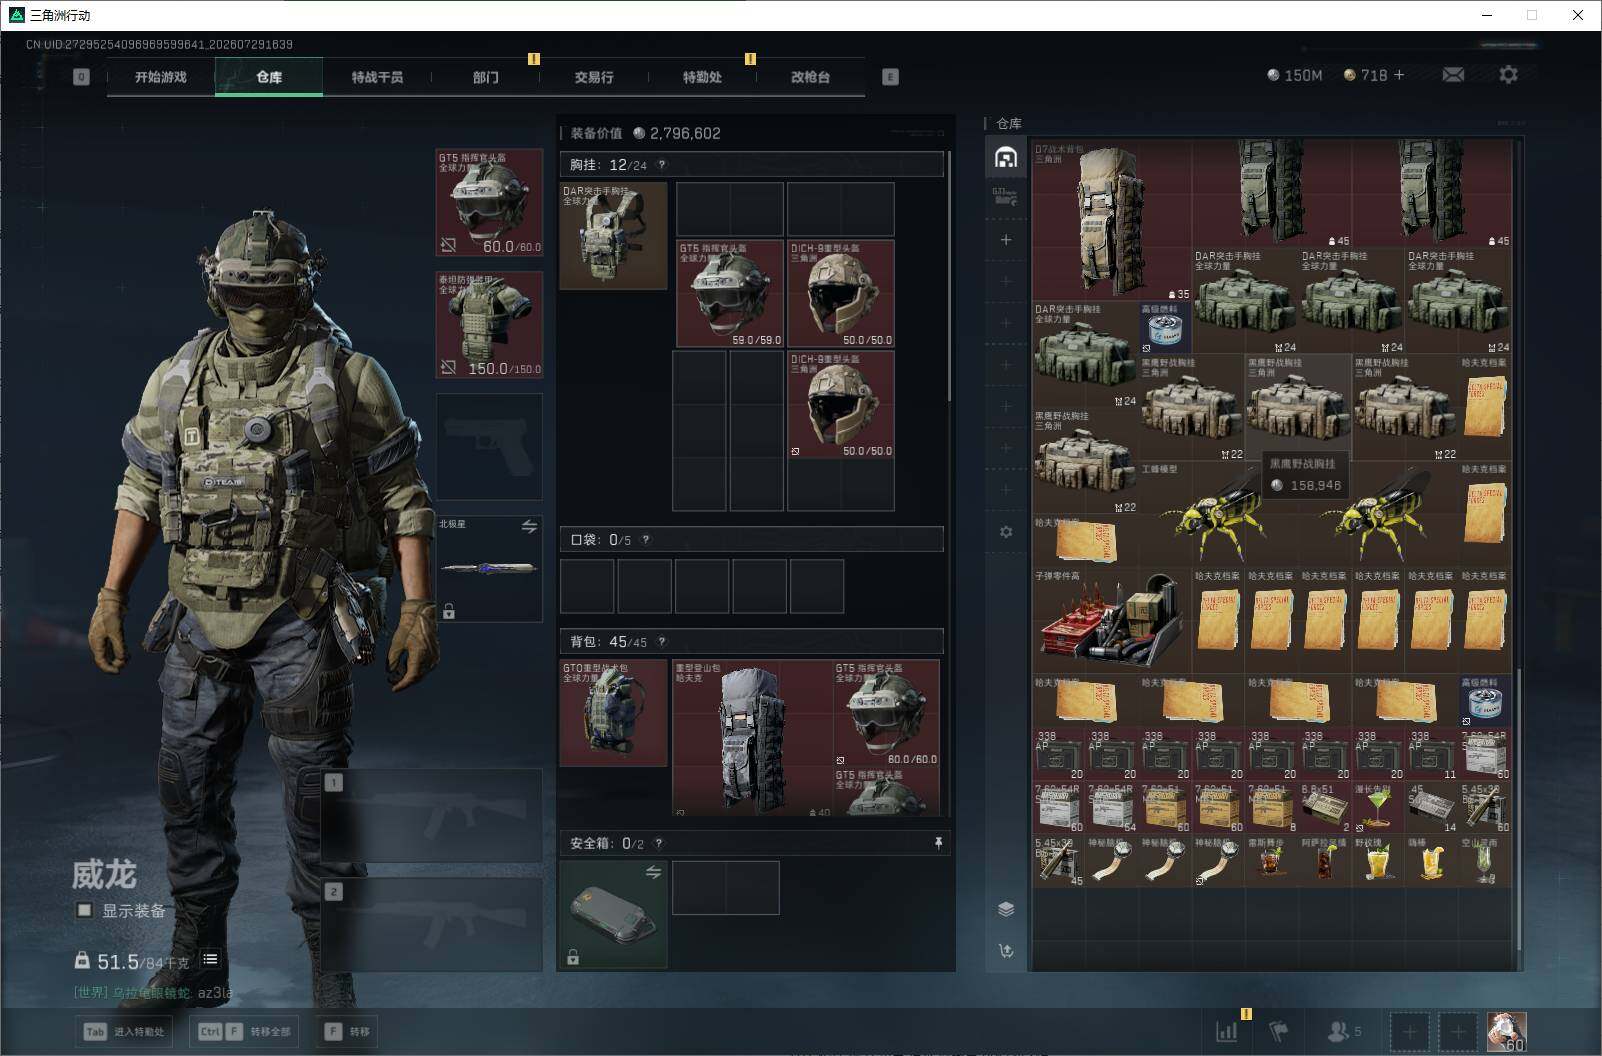Open the 交易行 tab
The width and height of the screenshot is (1602, 1056).
coord(593,77)
